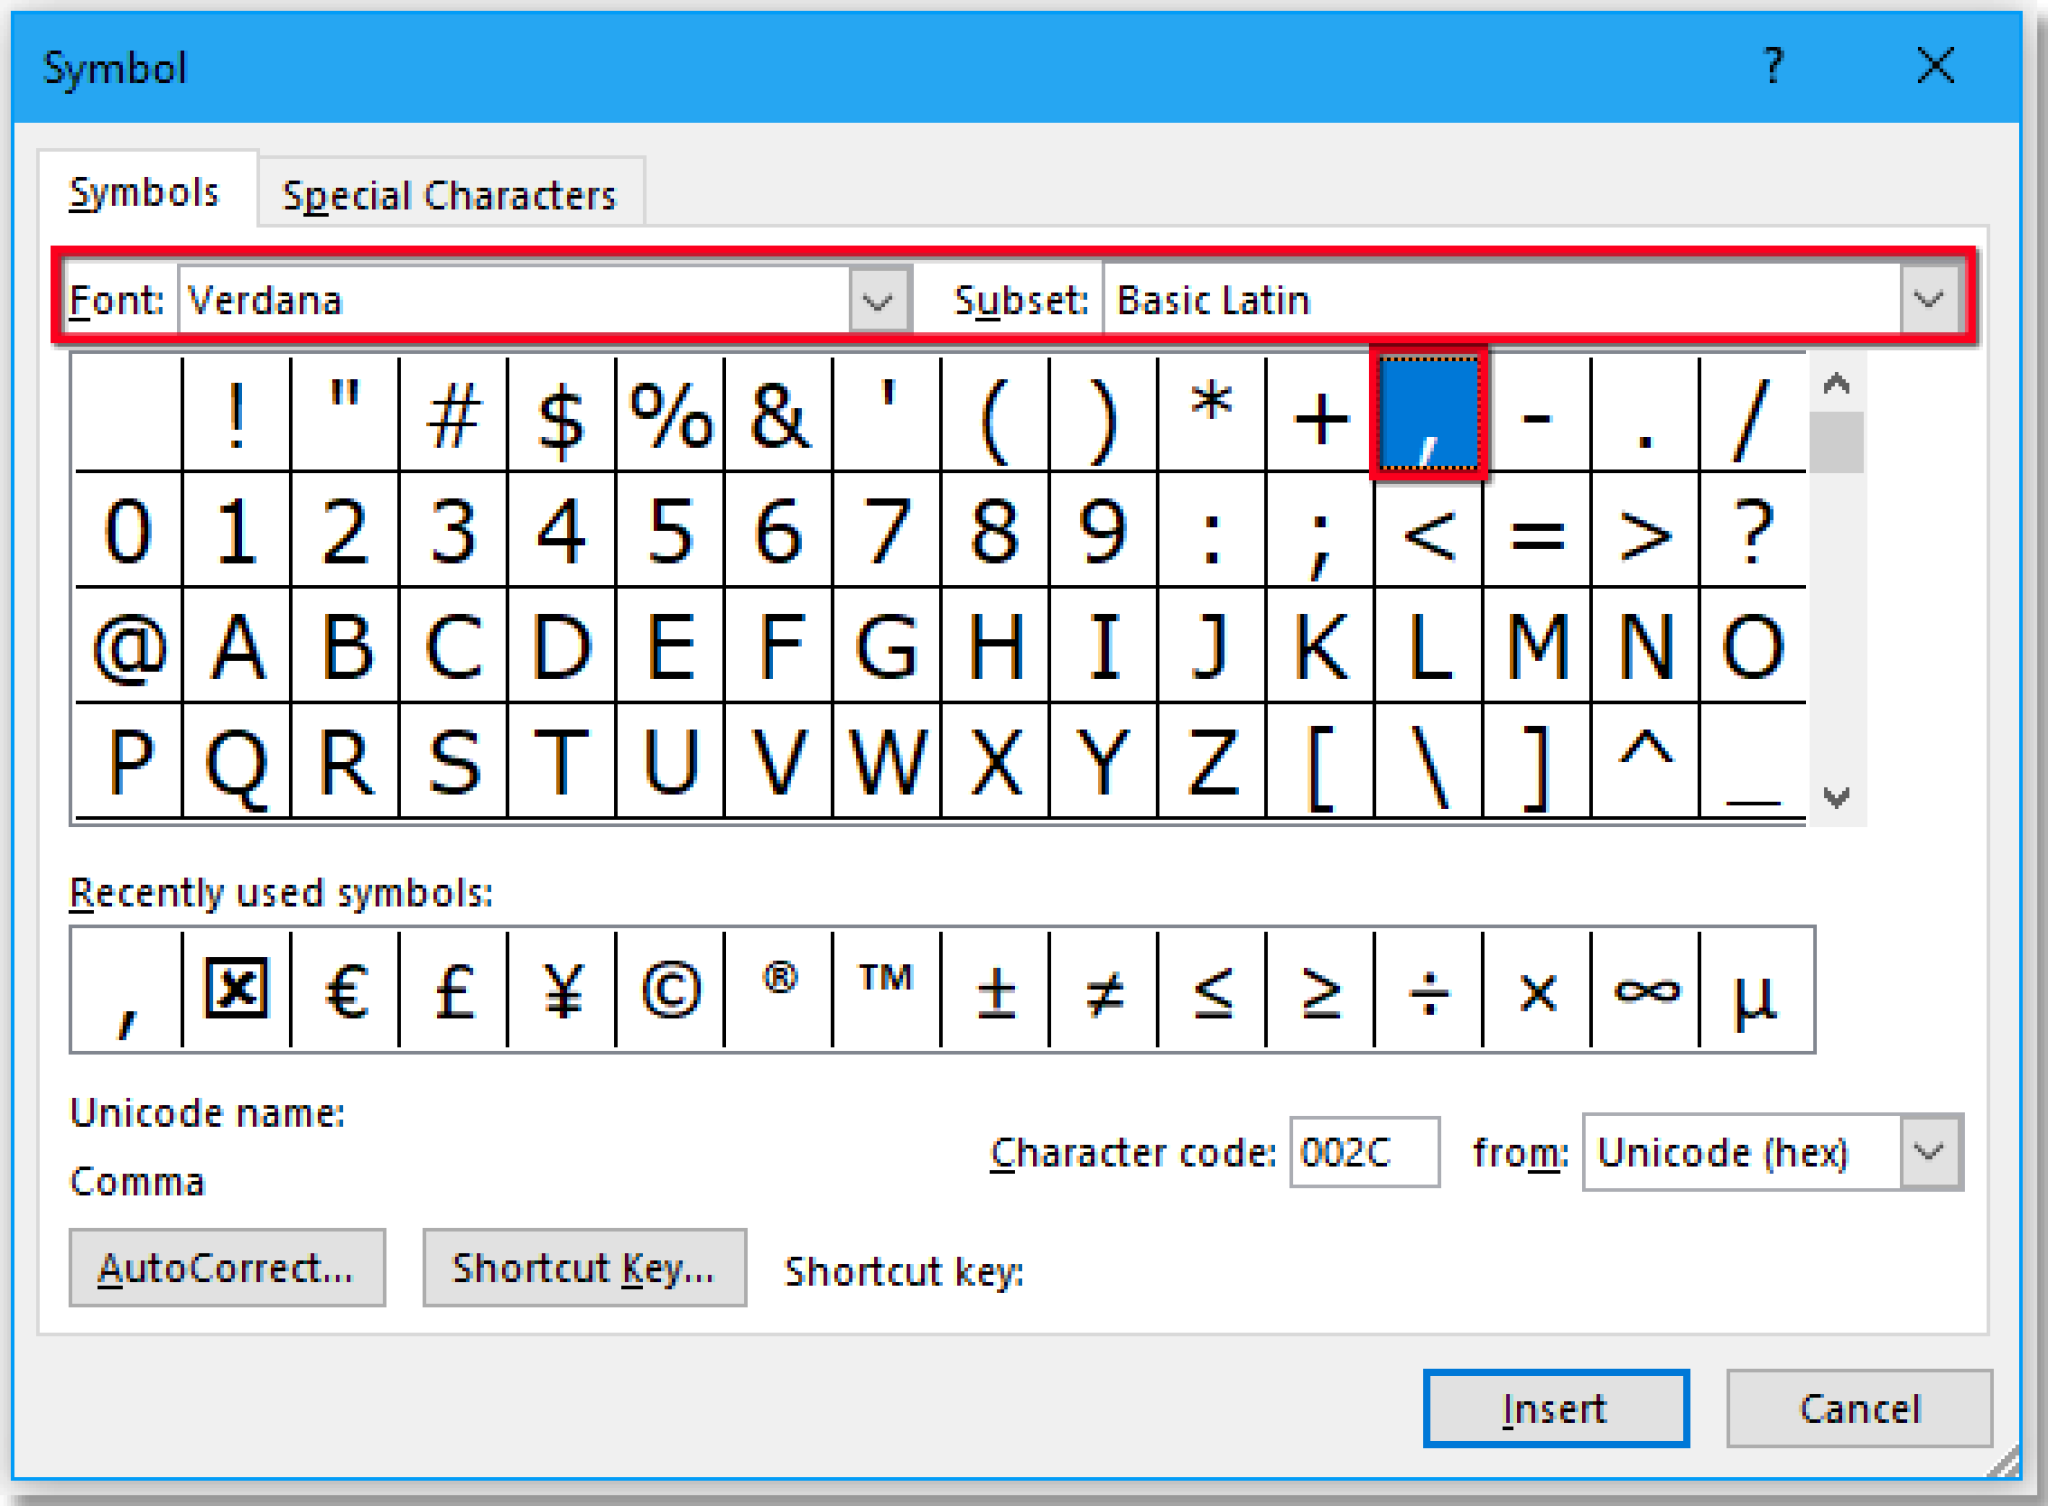Open the Font dropdown list
2048x1506 pixels.
pos(878,300)
